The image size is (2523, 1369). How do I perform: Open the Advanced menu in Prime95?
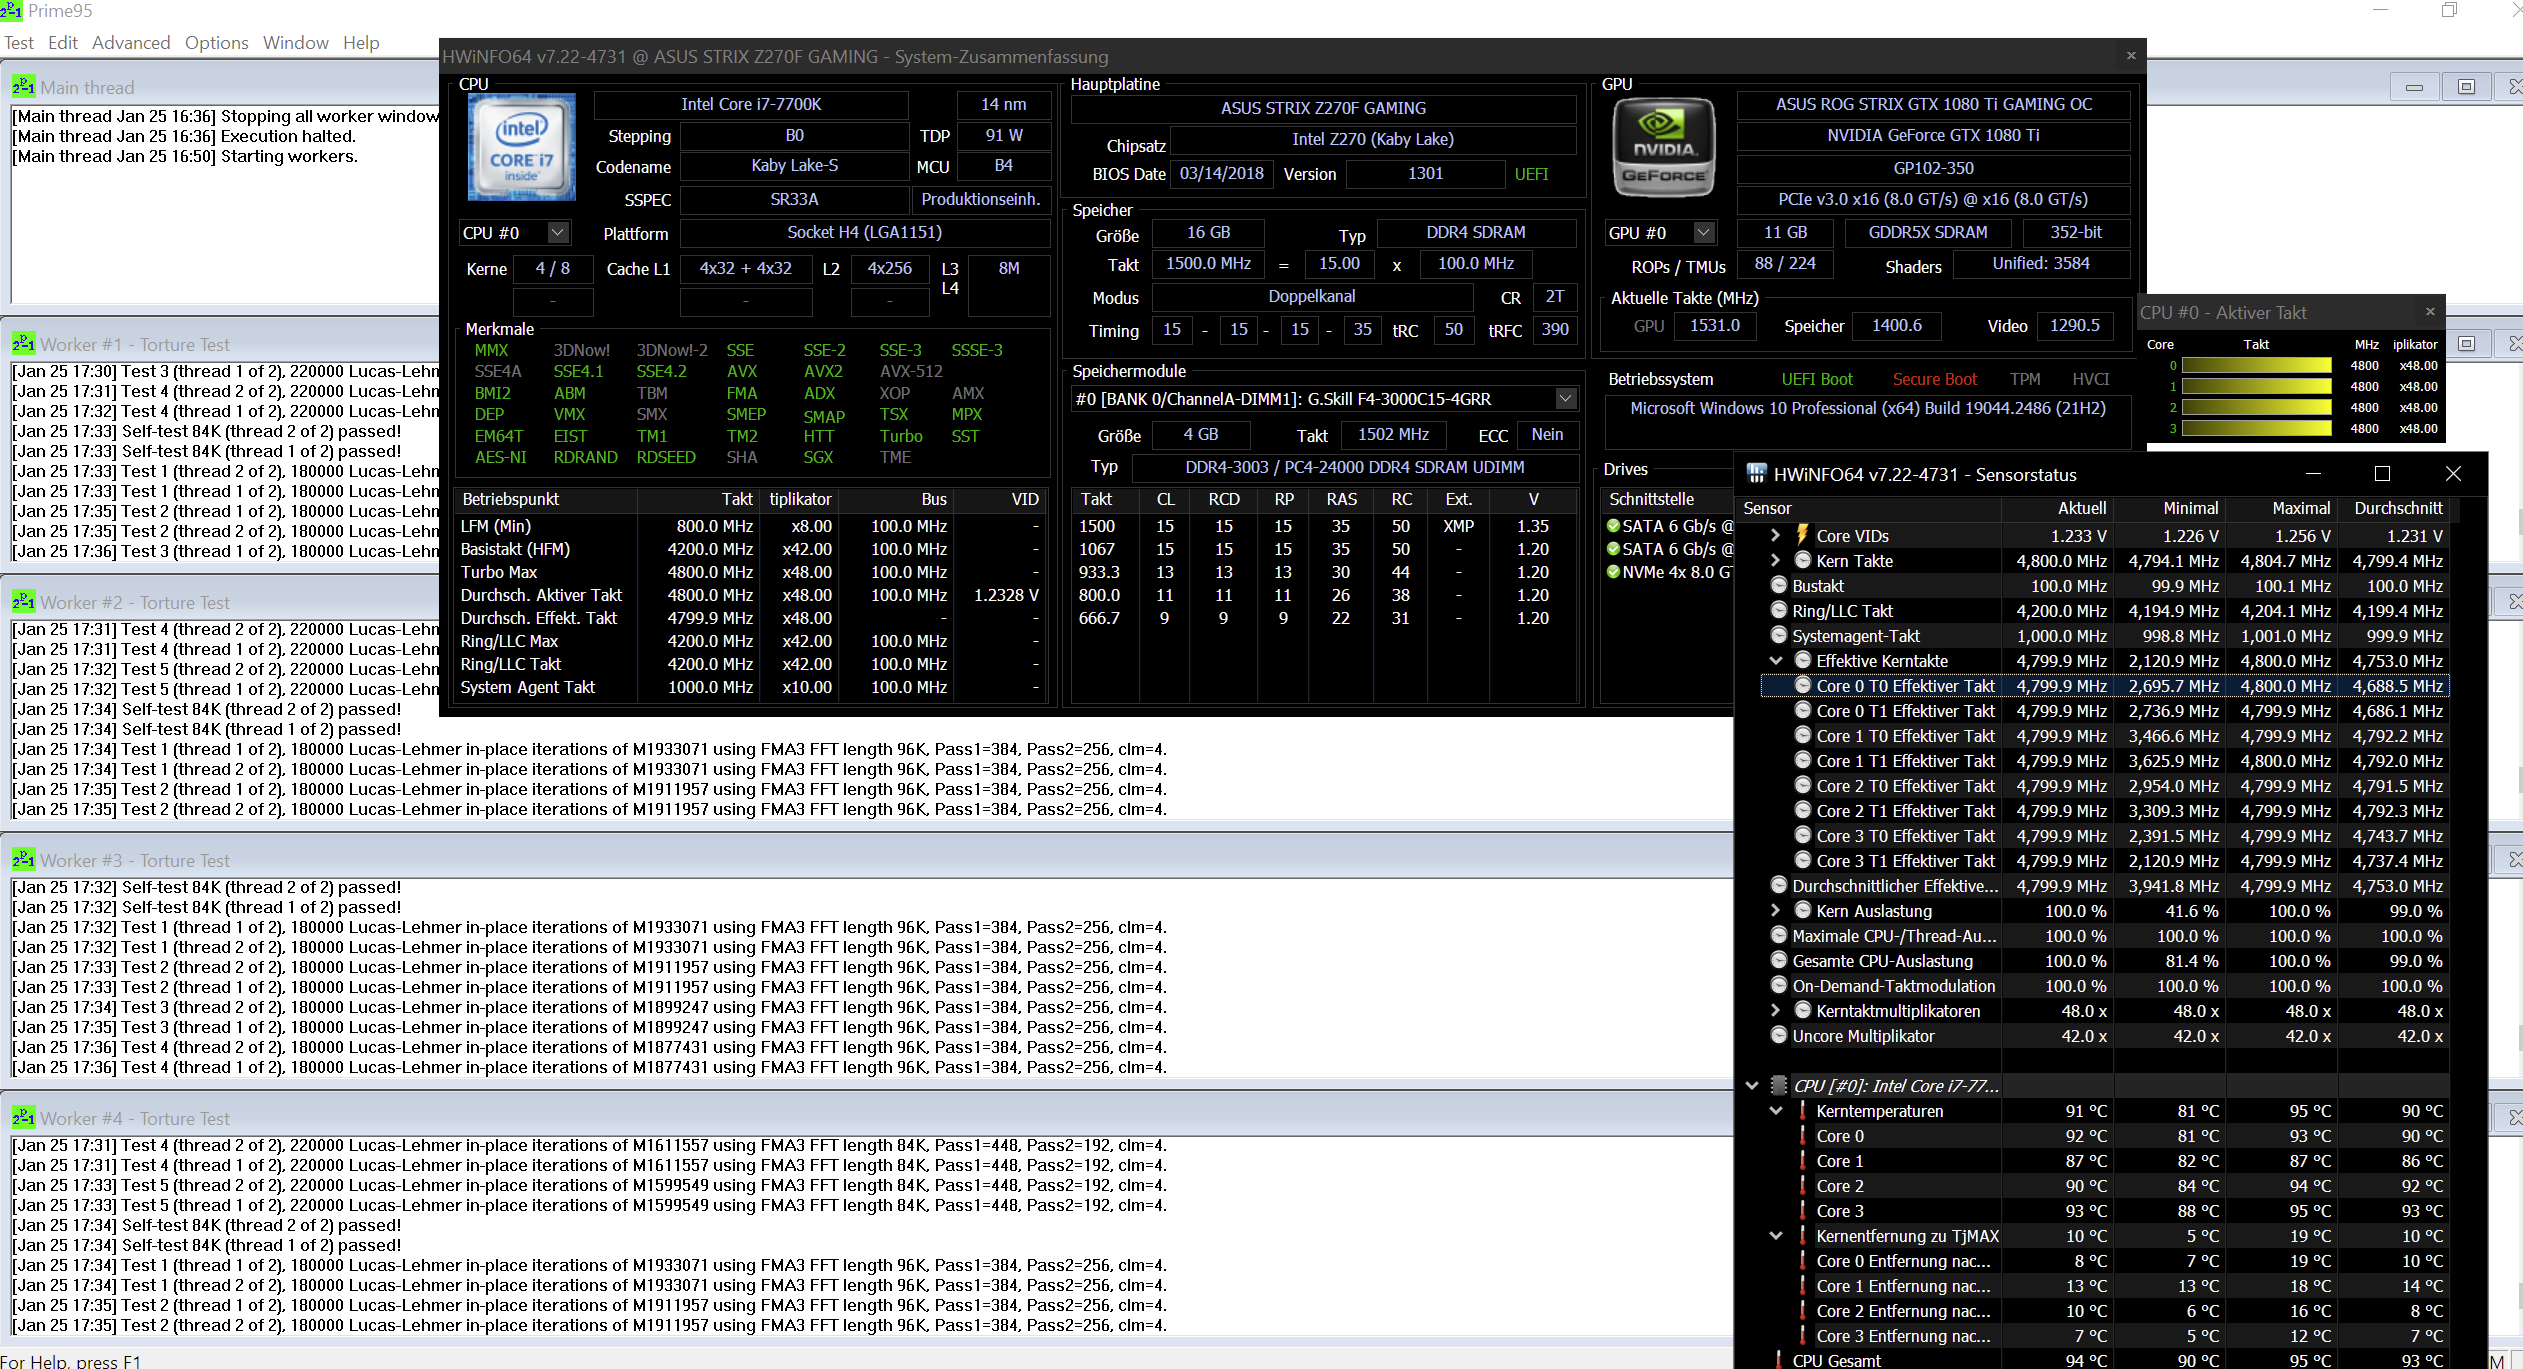[131, 43]
